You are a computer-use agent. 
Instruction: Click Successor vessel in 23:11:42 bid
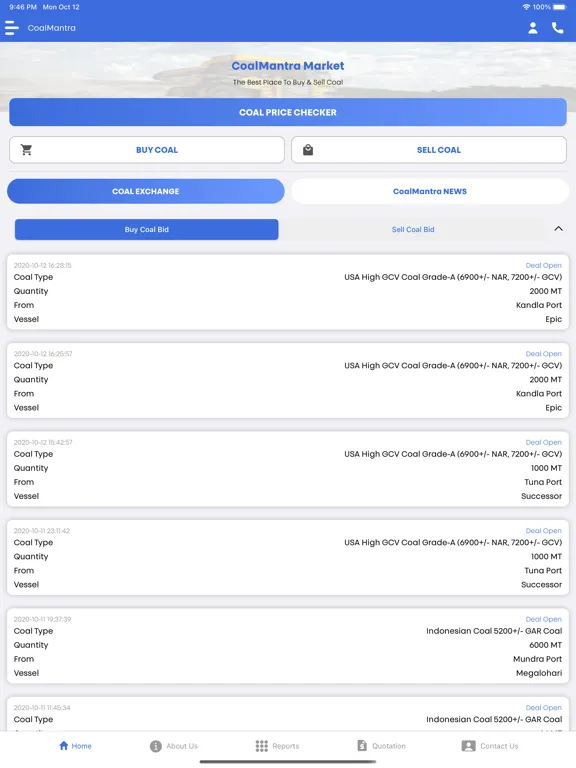(541, 584)
